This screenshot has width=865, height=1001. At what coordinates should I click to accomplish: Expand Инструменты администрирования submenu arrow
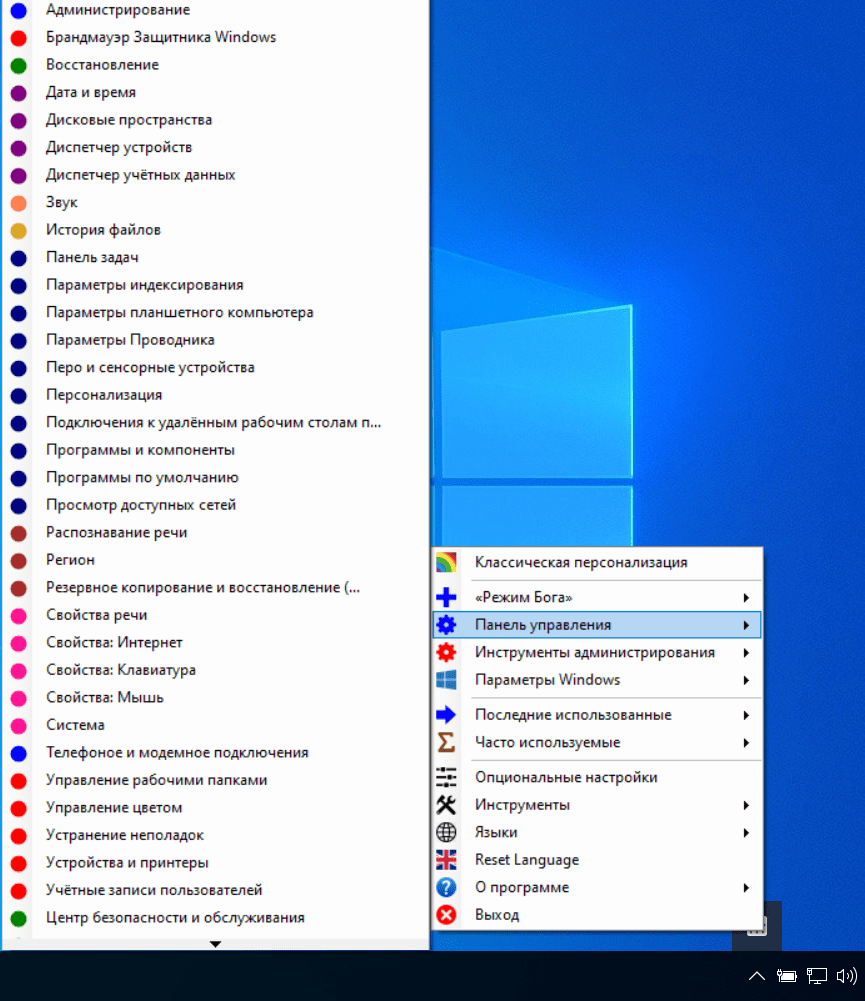[x=746, y=652]
